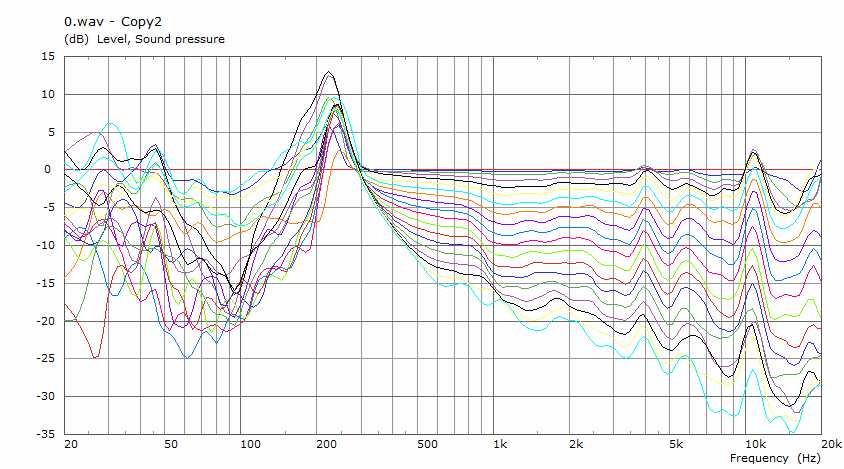Screen dimensions: 844x469
Task: Click the 500 Hz x-axis label
Action: (427, 444)
